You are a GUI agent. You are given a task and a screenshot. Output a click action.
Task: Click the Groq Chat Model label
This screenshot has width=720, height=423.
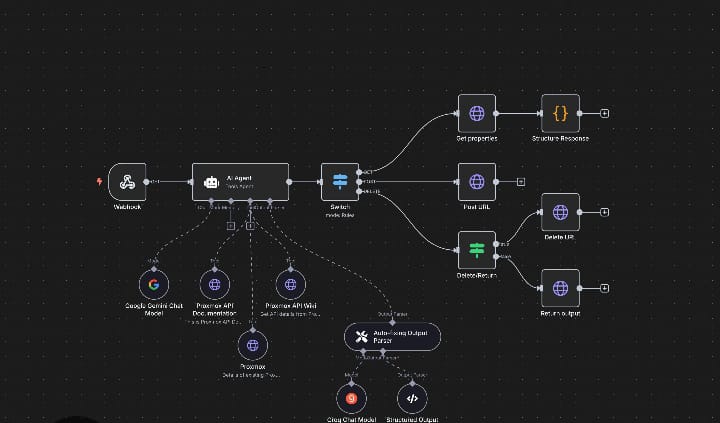click(351, 419)
